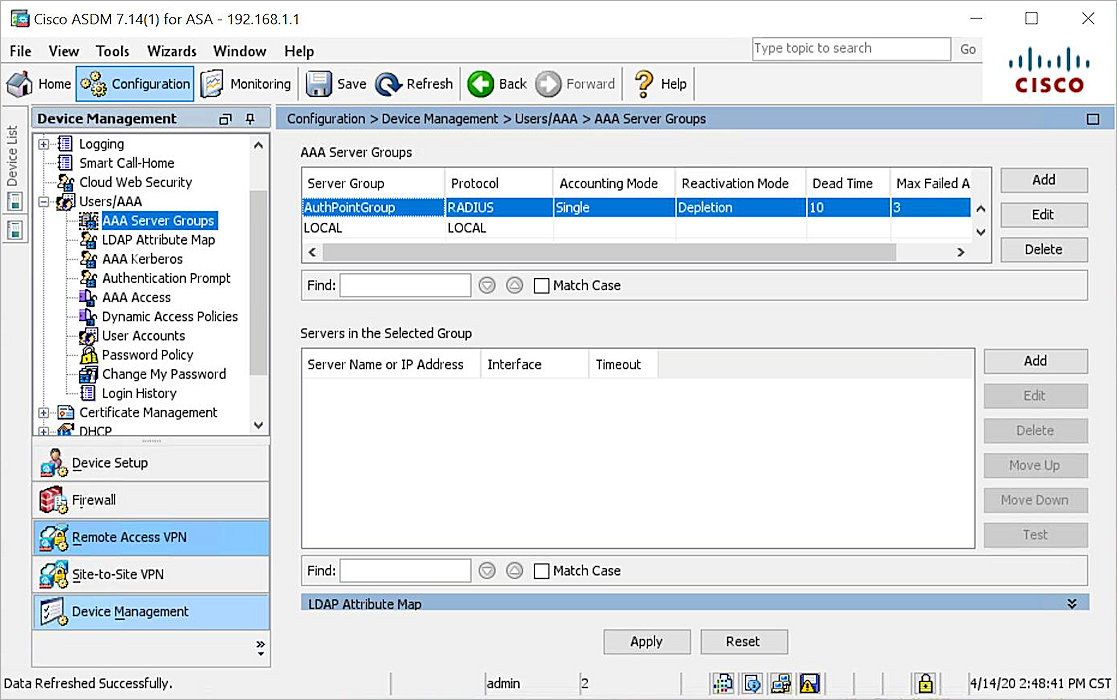The height and width of the screenshot is (700, 1117).
Task: Open ASDM Help with the question mark icon
Action: 658,84
